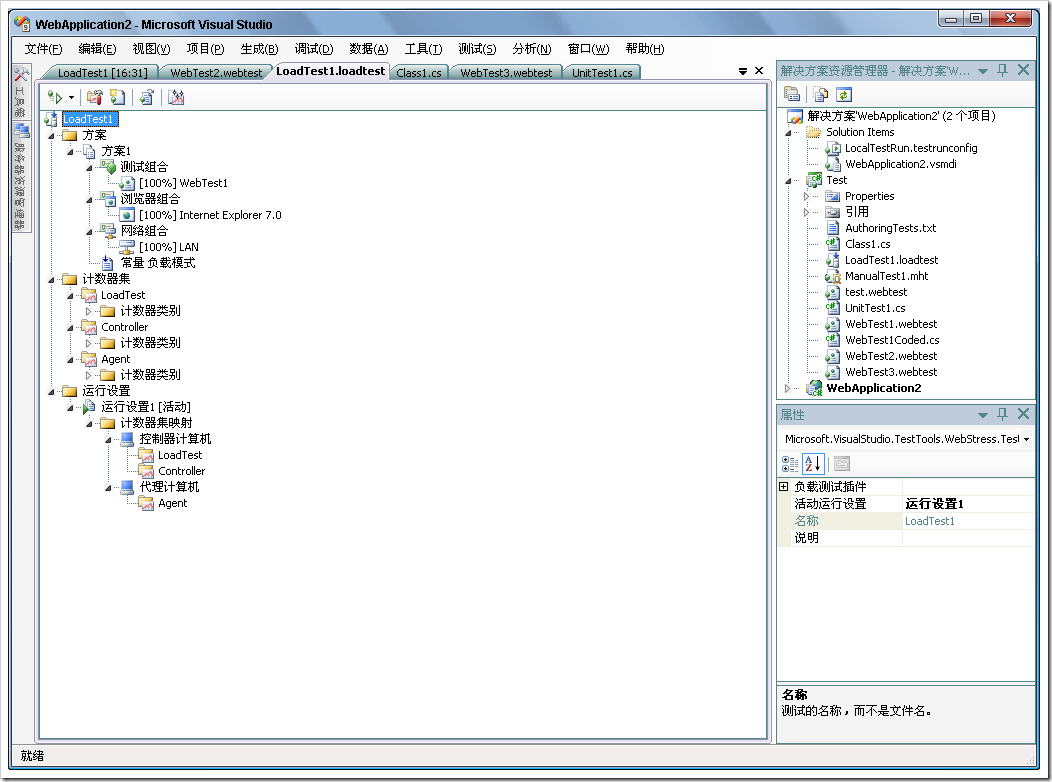1052x782 pixels.
Task: Open the 测试(S) menu
Action: tap(477, 48)
